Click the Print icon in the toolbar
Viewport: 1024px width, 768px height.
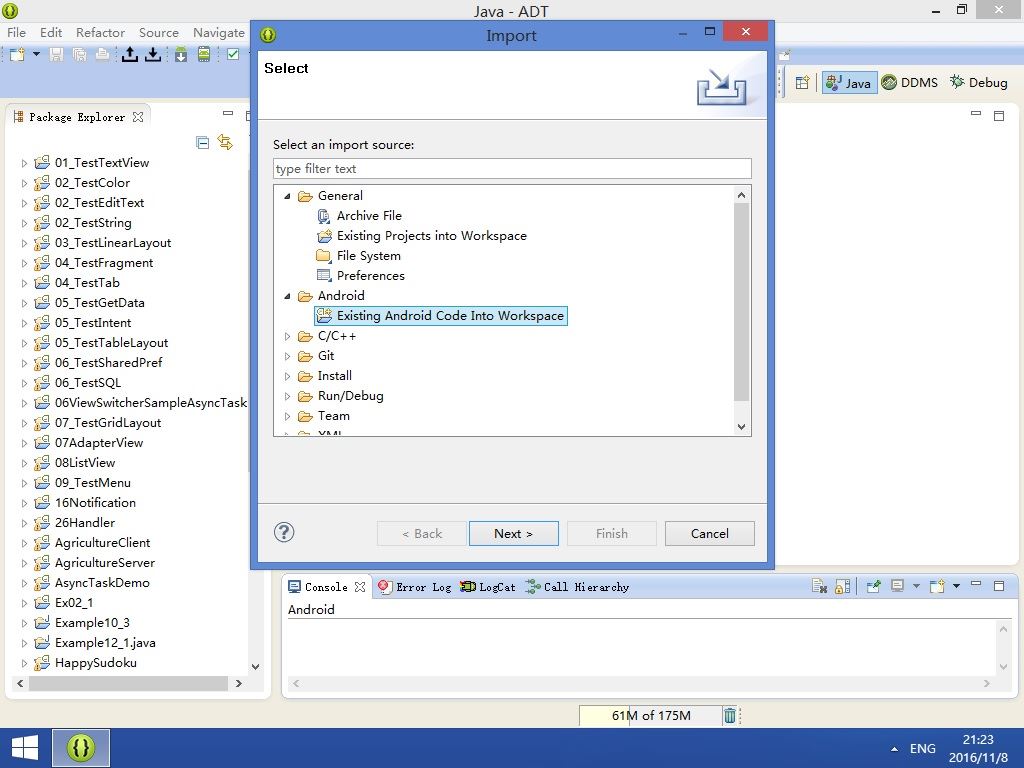coord(102,54)
